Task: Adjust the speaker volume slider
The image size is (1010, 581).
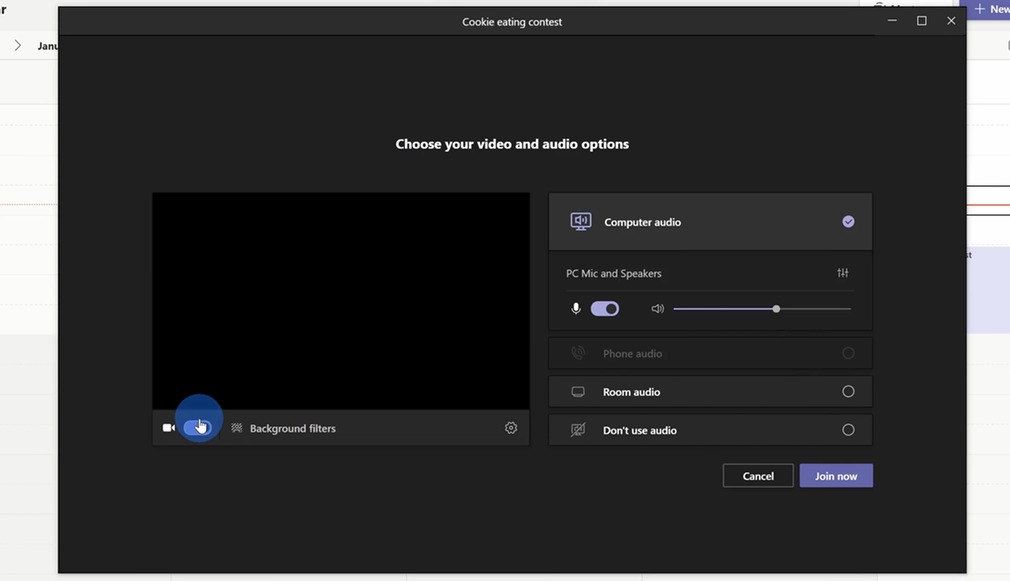Action: 776,308
